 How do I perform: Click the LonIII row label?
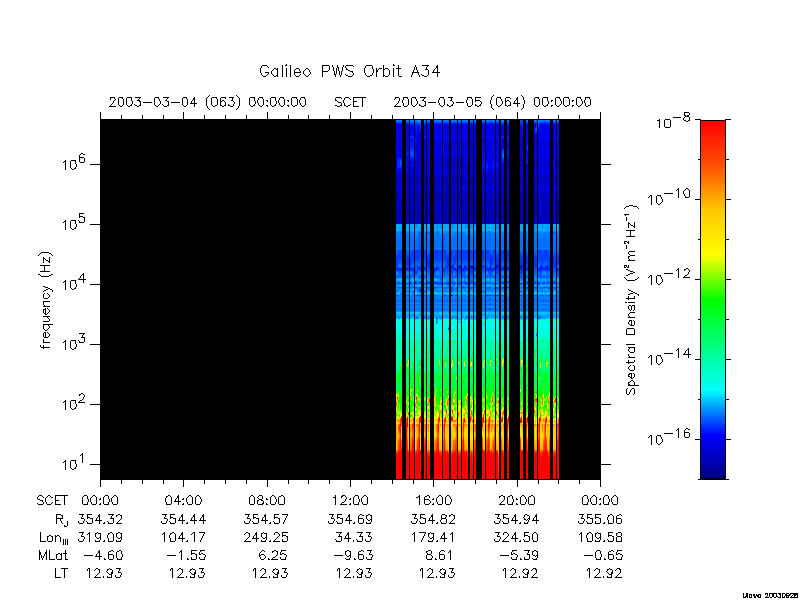pos(53,538)
